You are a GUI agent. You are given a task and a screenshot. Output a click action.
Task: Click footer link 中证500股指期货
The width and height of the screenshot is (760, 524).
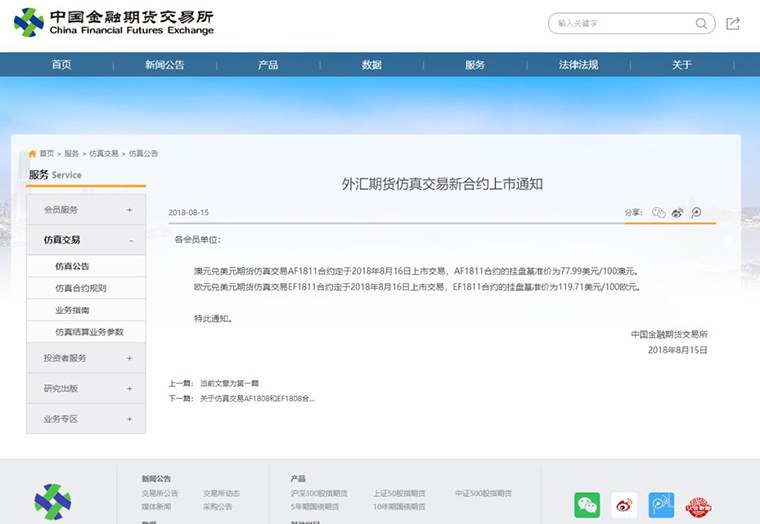click(x=483, y=493)
